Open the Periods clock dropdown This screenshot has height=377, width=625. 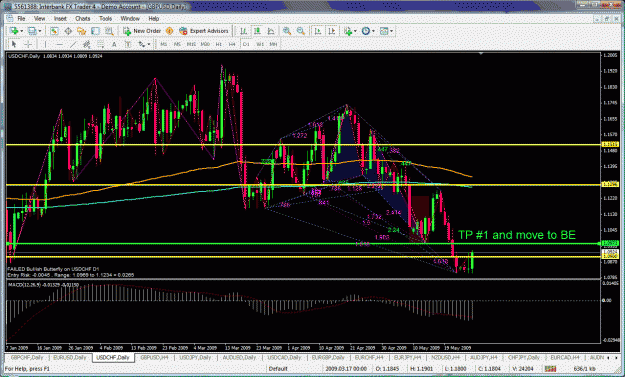368,31
